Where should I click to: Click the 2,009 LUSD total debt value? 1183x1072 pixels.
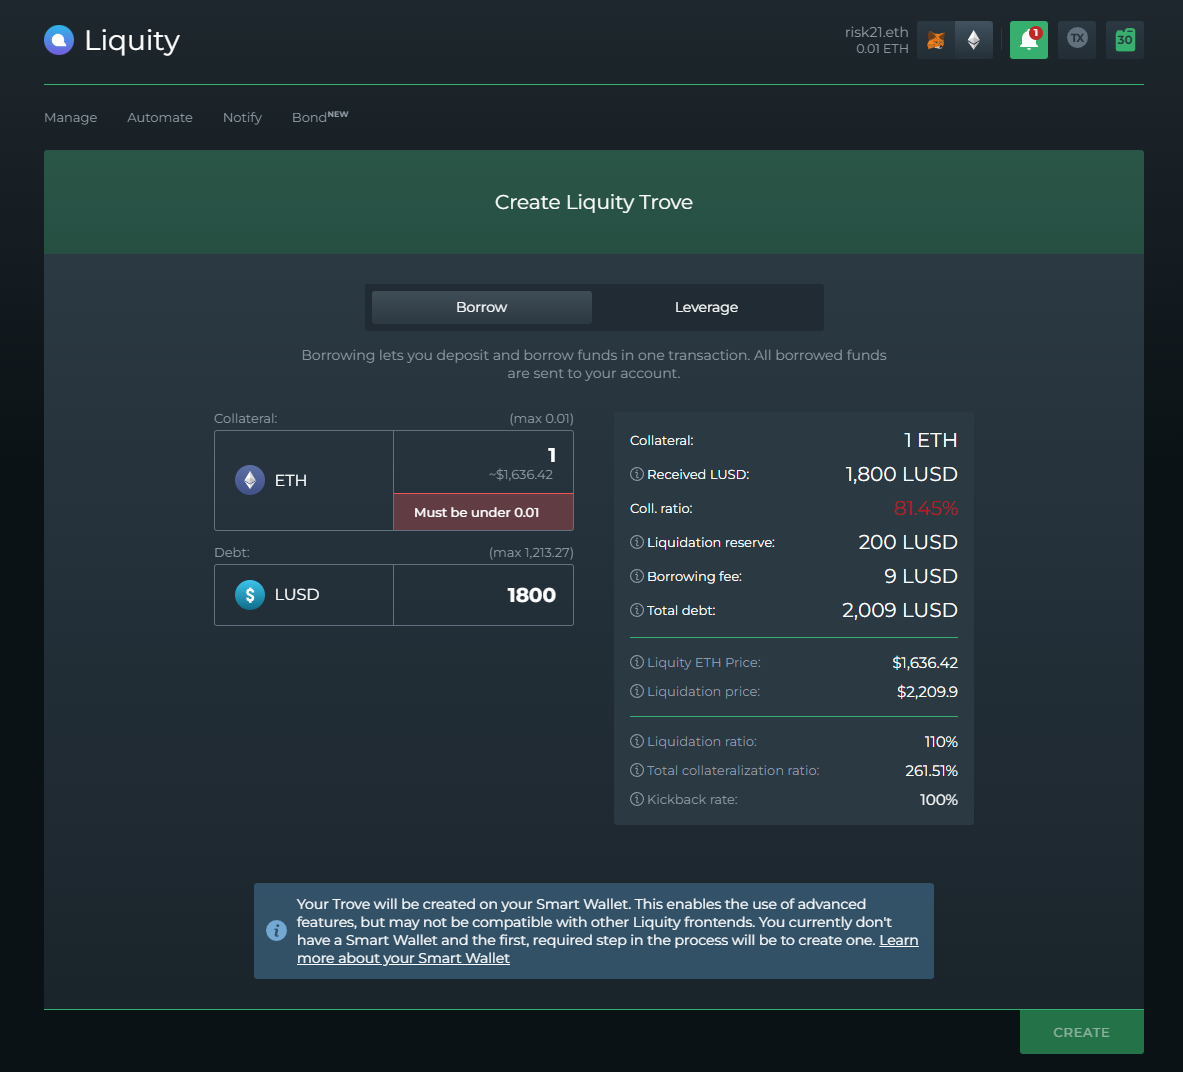(899, 610)
